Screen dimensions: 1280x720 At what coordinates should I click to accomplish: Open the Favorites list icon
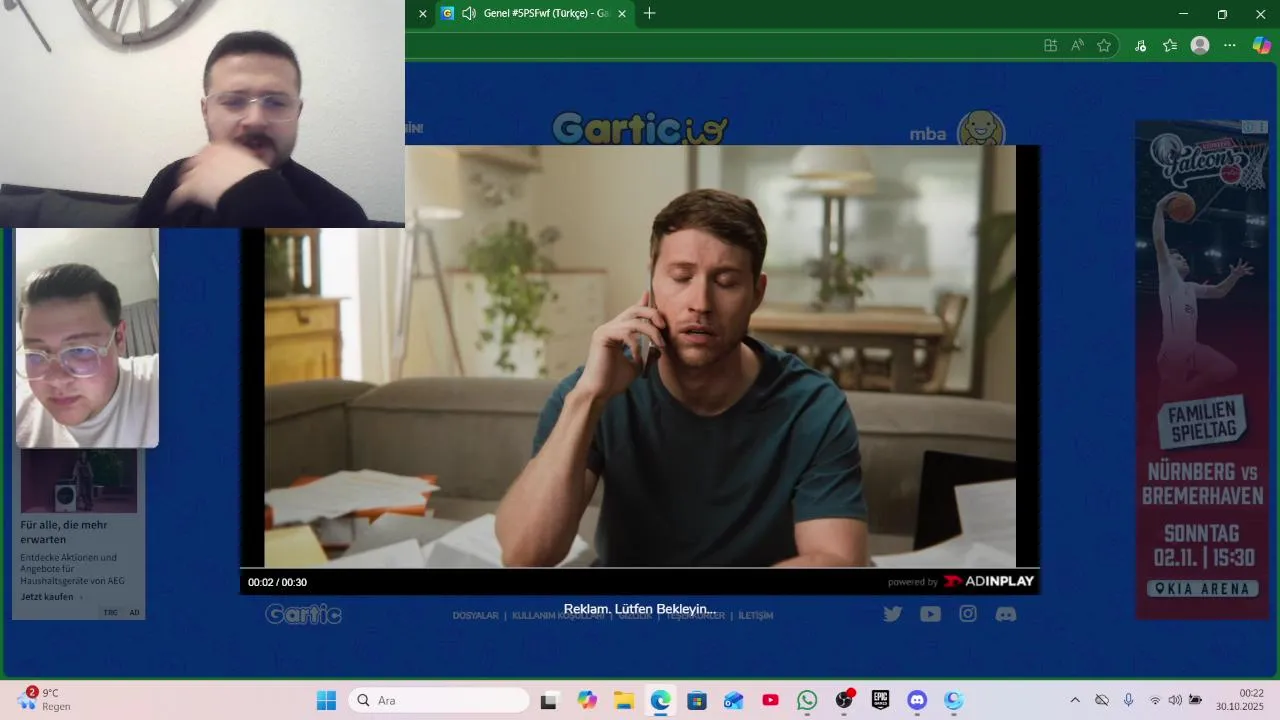pyautogui.click(x=1170, y=45)
